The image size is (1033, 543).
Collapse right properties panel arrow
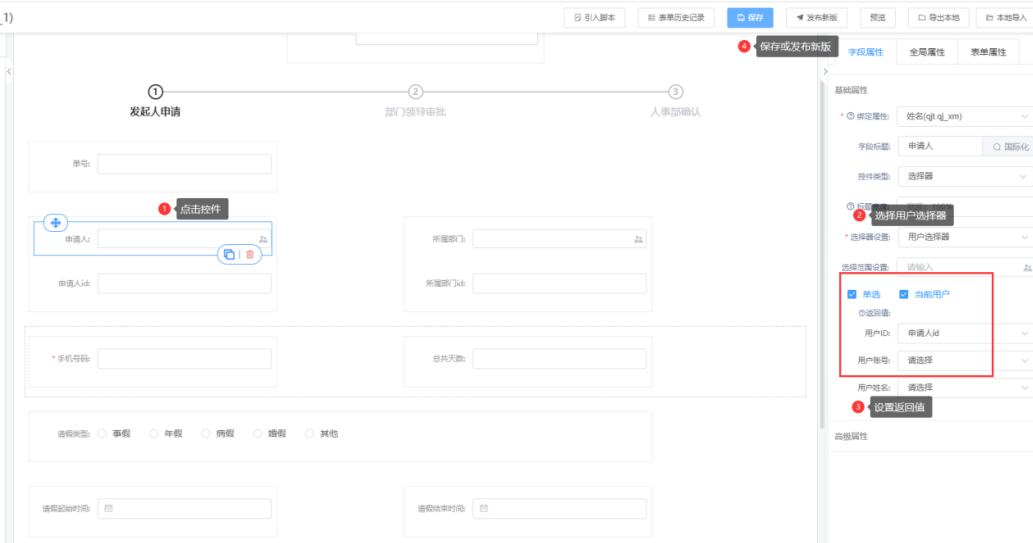click(825, 71)
